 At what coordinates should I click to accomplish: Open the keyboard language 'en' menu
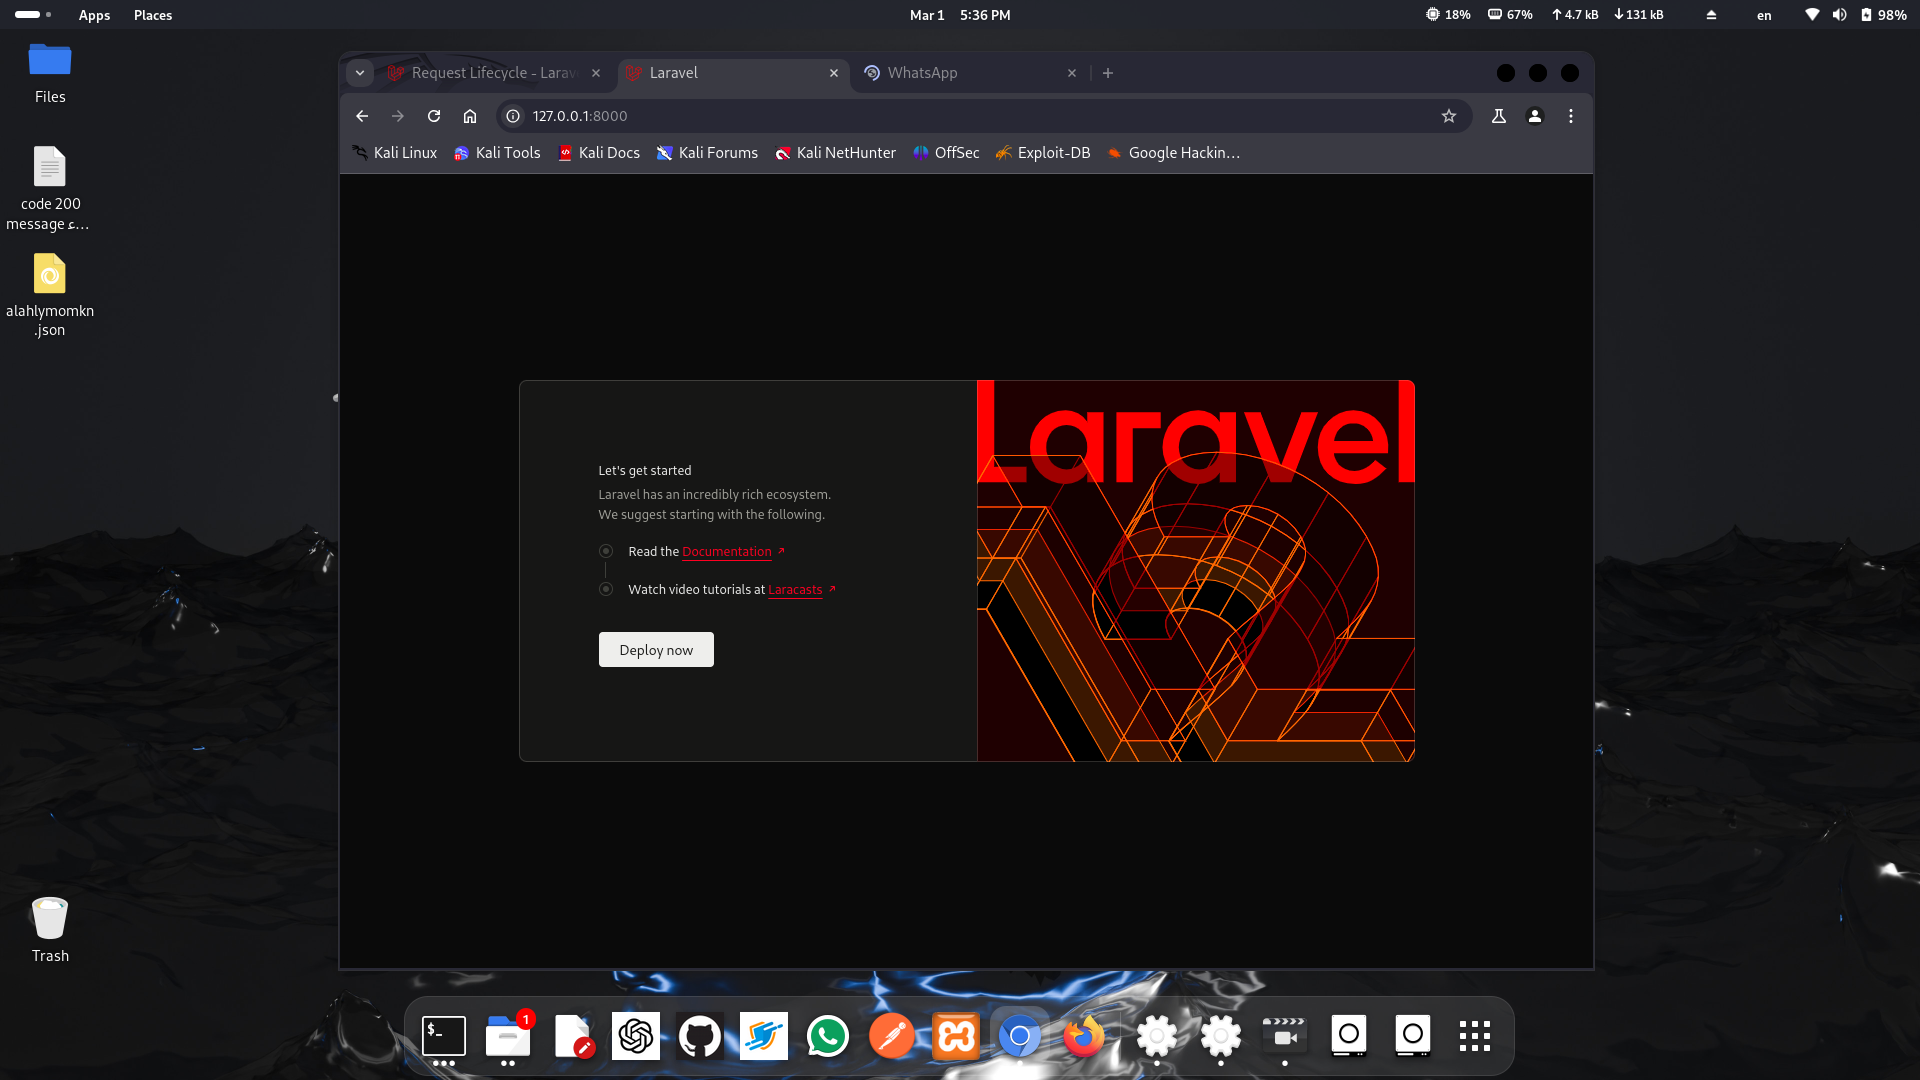point(1764,15)
